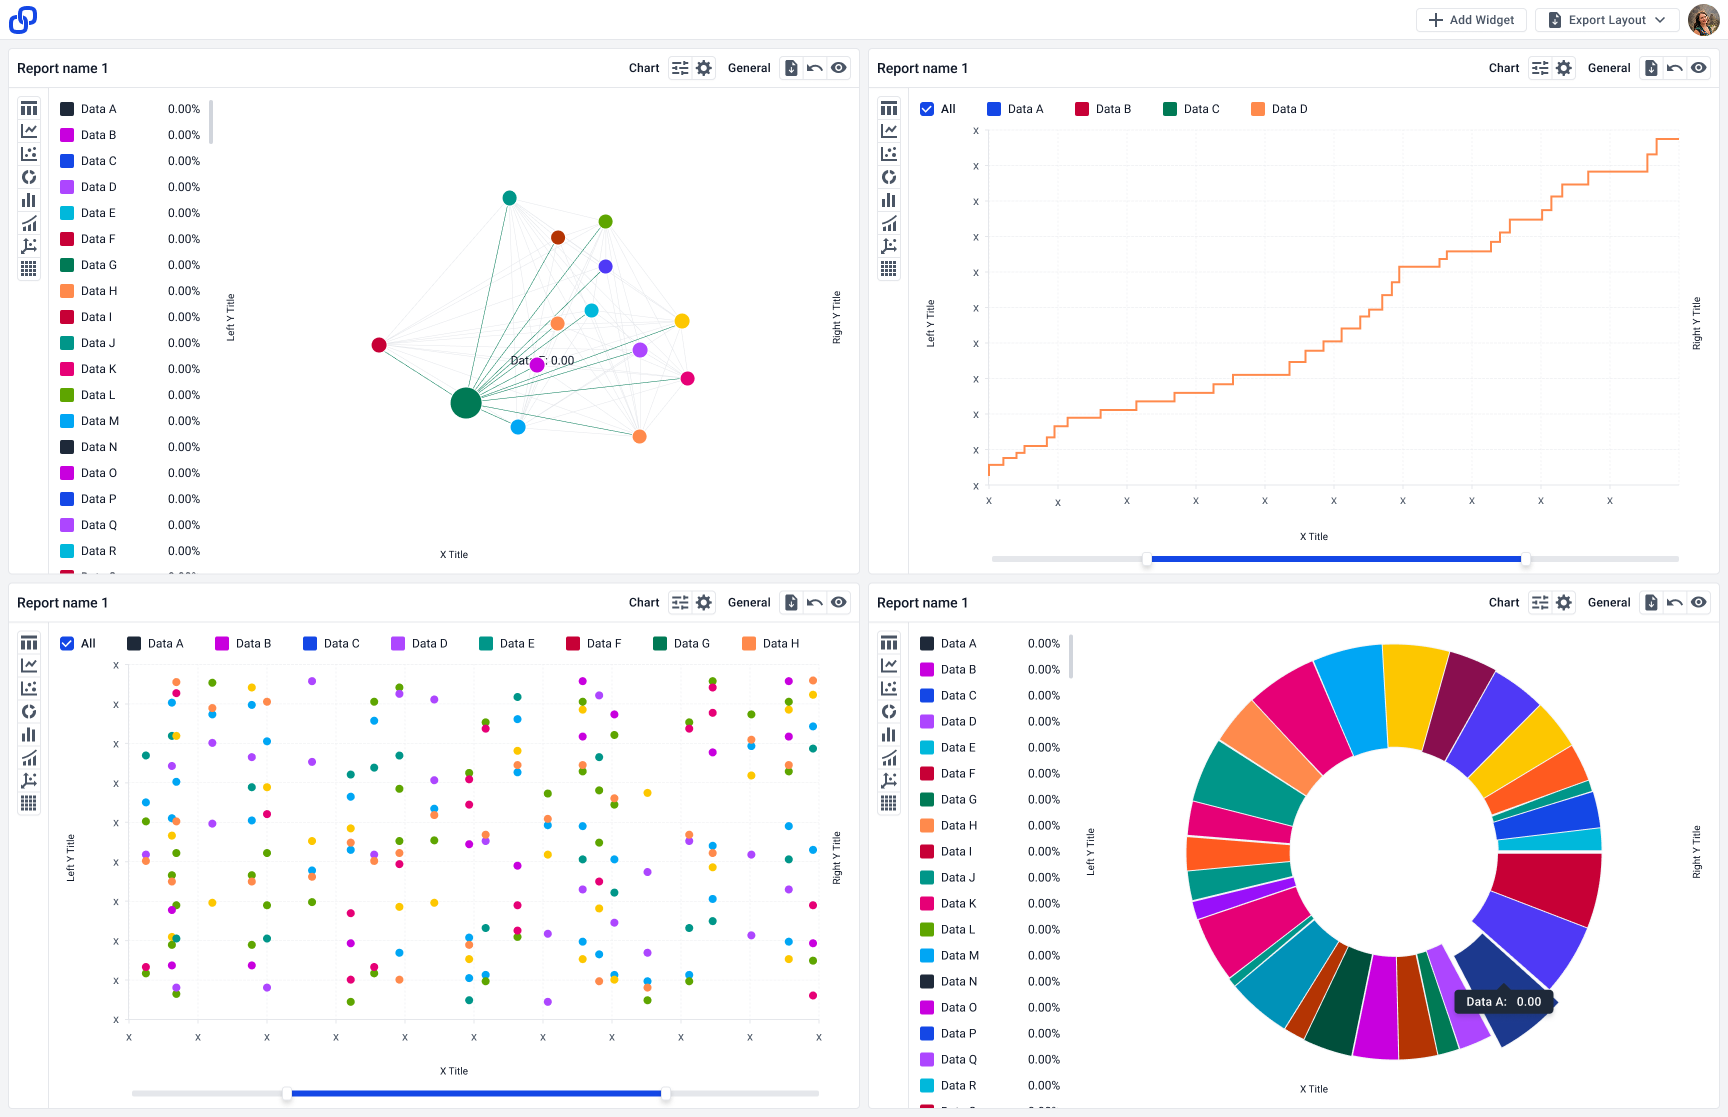Click legend scrollbar in donut chart widget
The image size is (1728, 1117).
click(1071, 656)
